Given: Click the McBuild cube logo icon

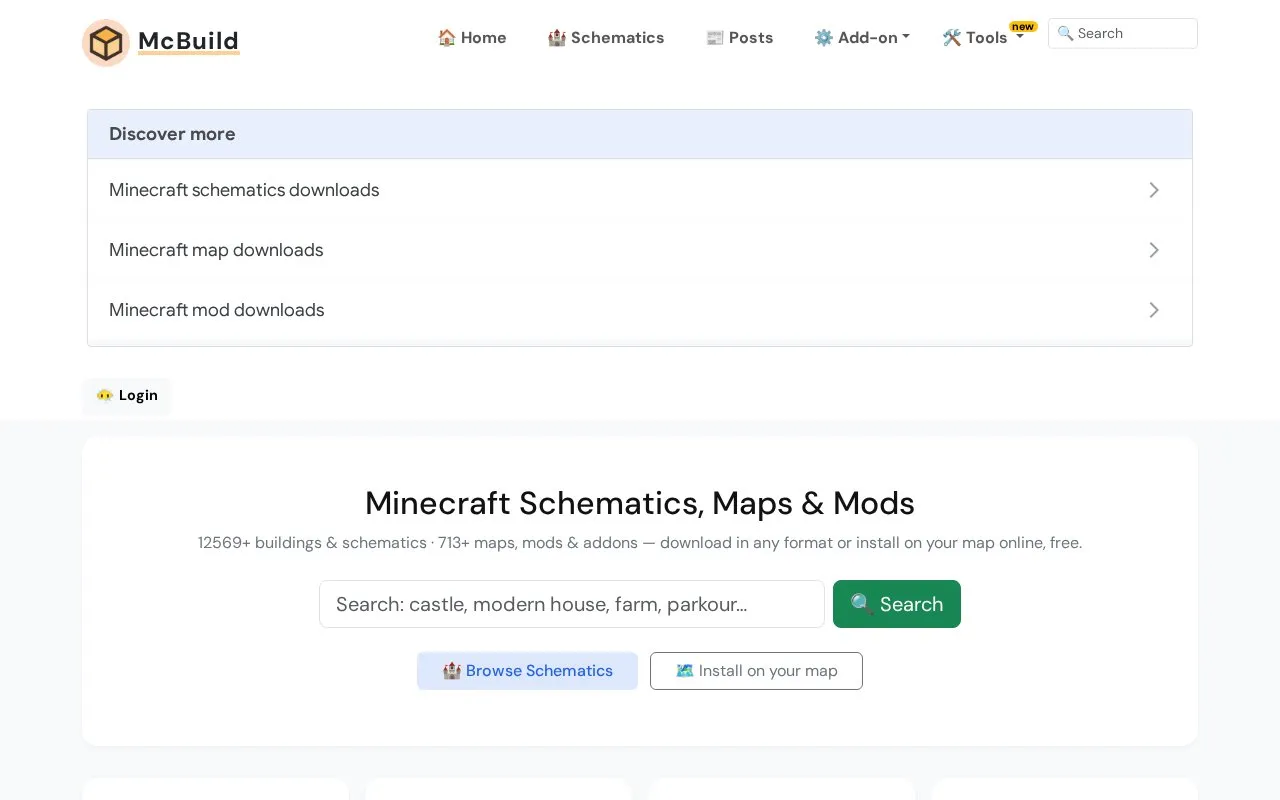Looking at the screenshot, I should click(x=106, y=43).
